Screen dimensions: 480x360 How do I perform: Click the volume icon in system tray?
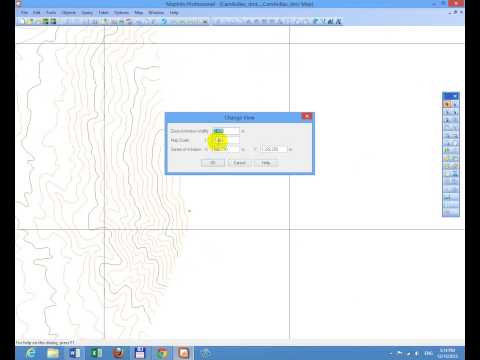tap(417, 353)
